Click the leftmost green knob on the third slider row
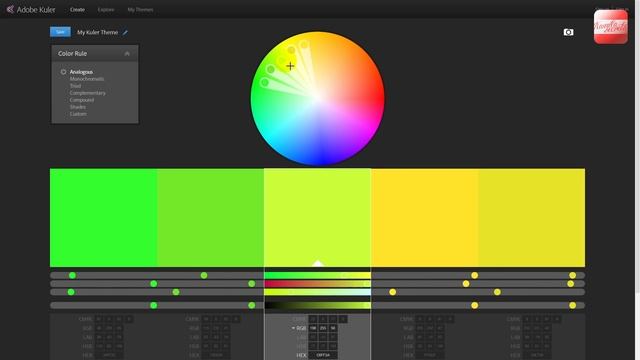 tap(71, 292)
